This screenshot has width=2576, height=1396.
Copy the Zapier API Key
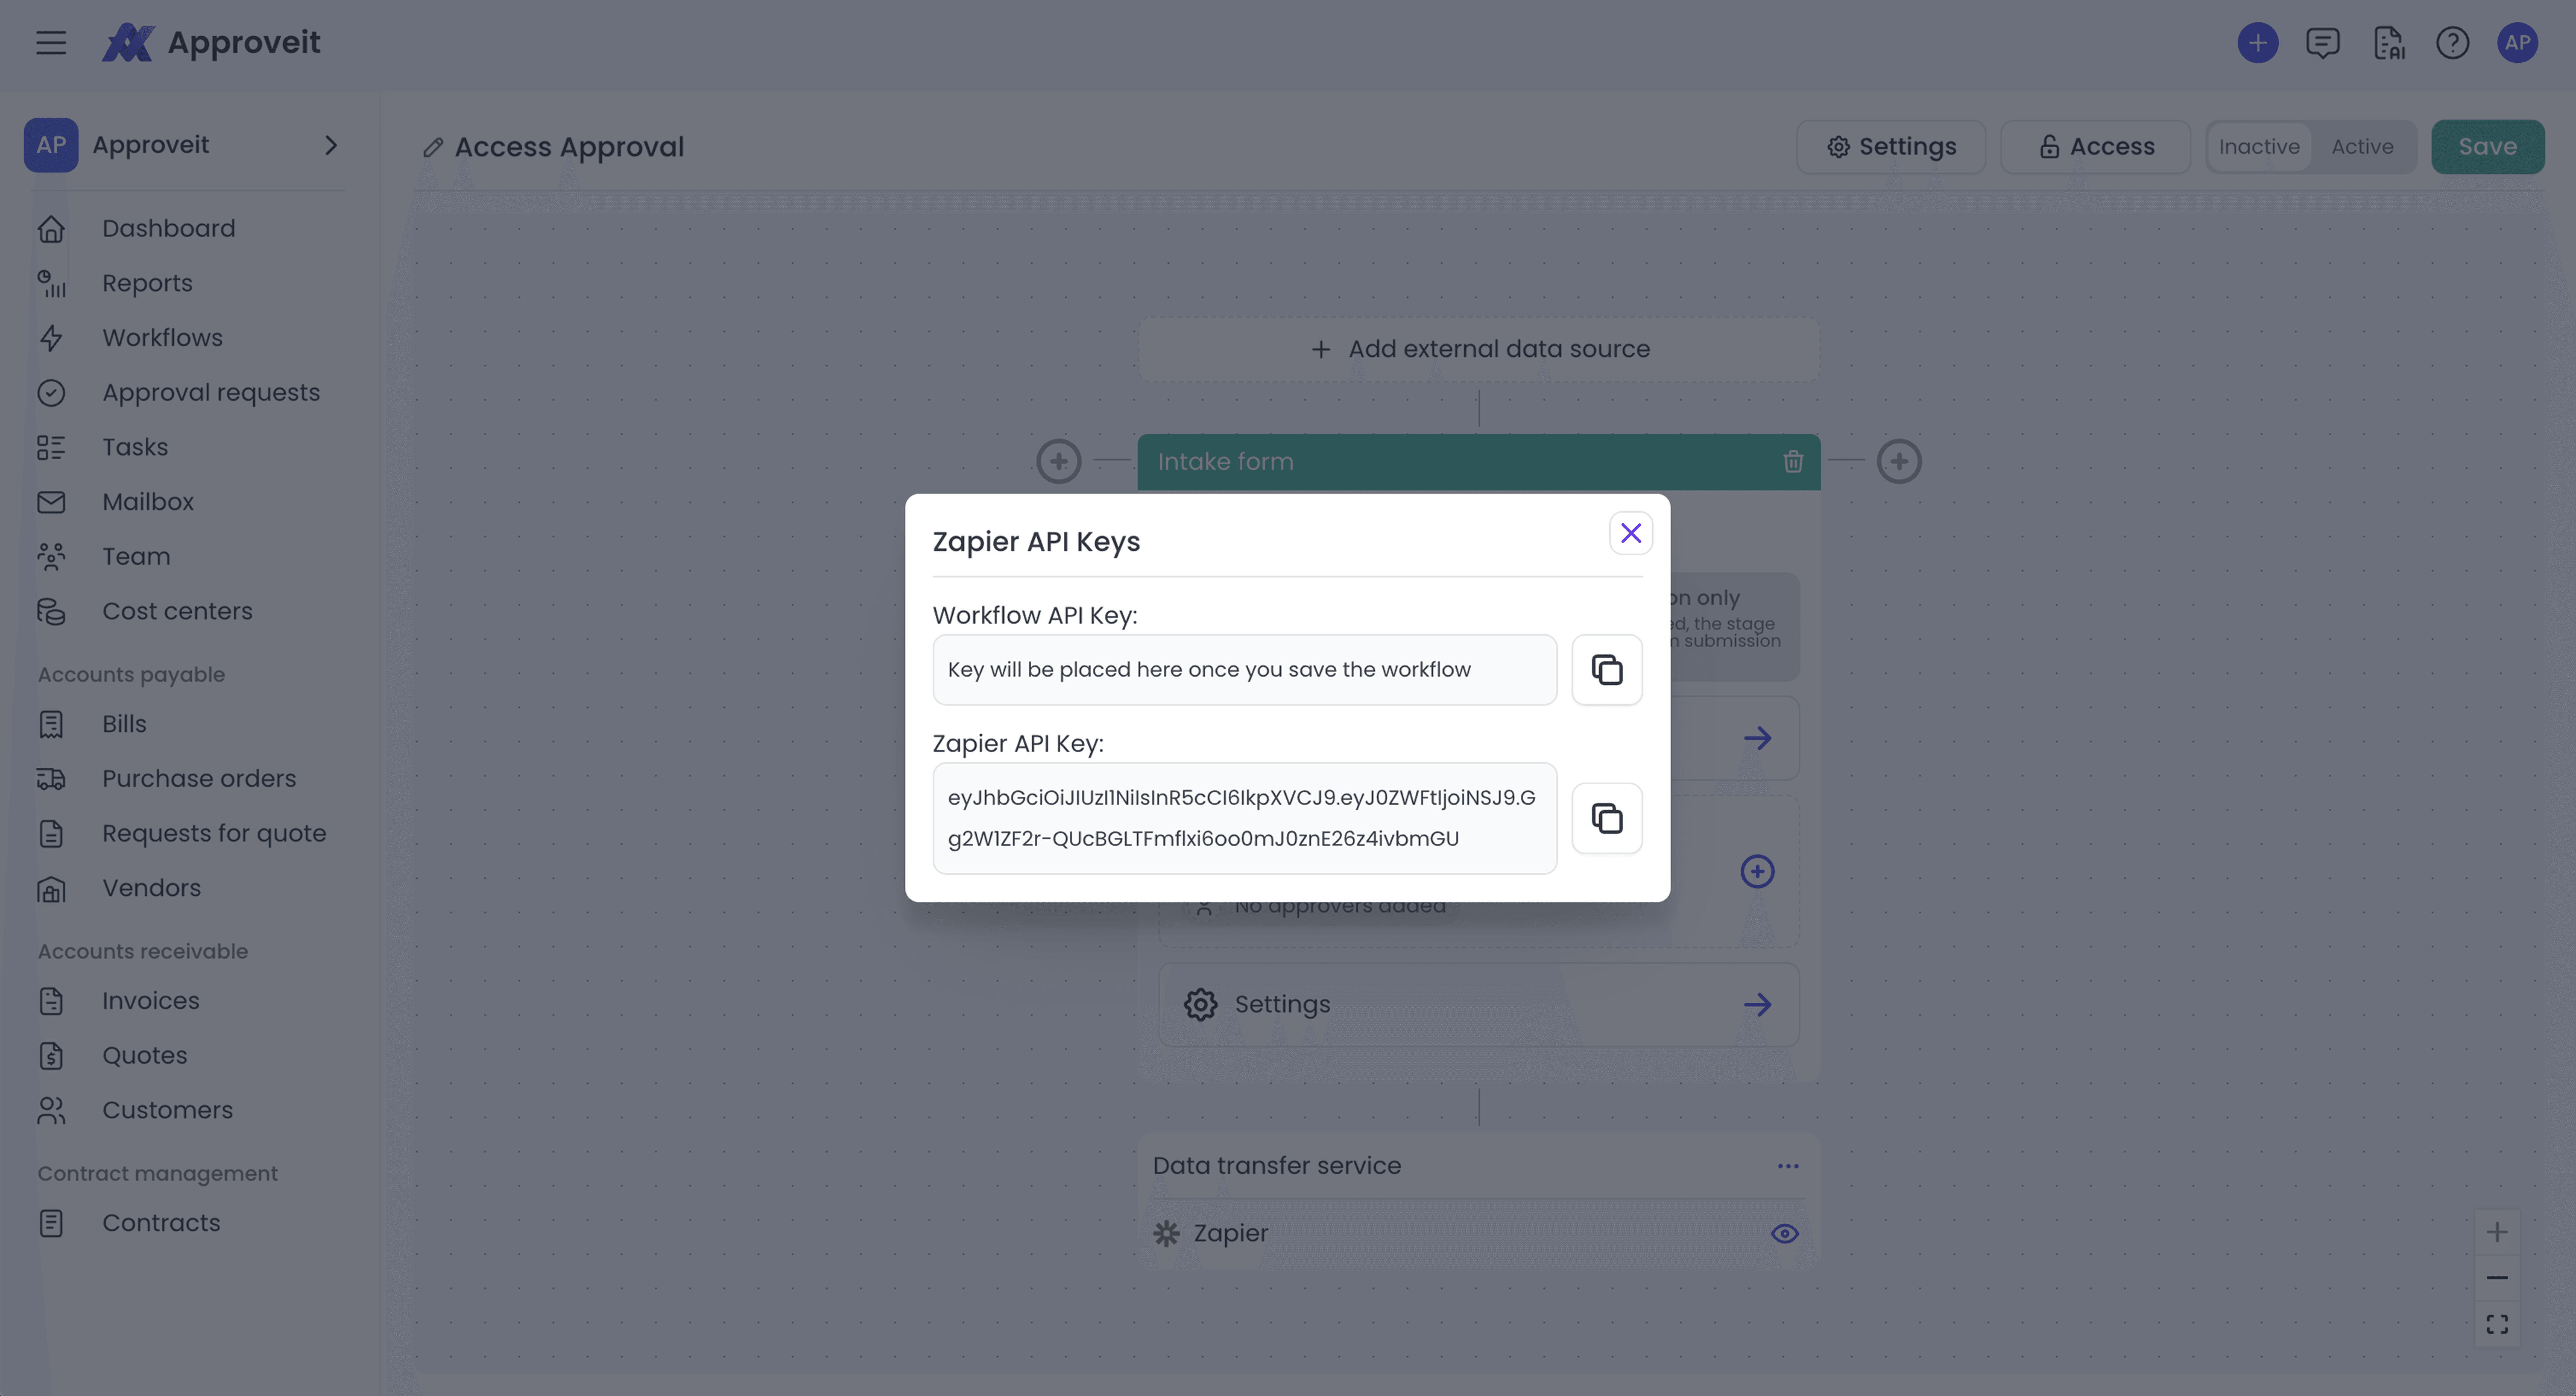1607,818
